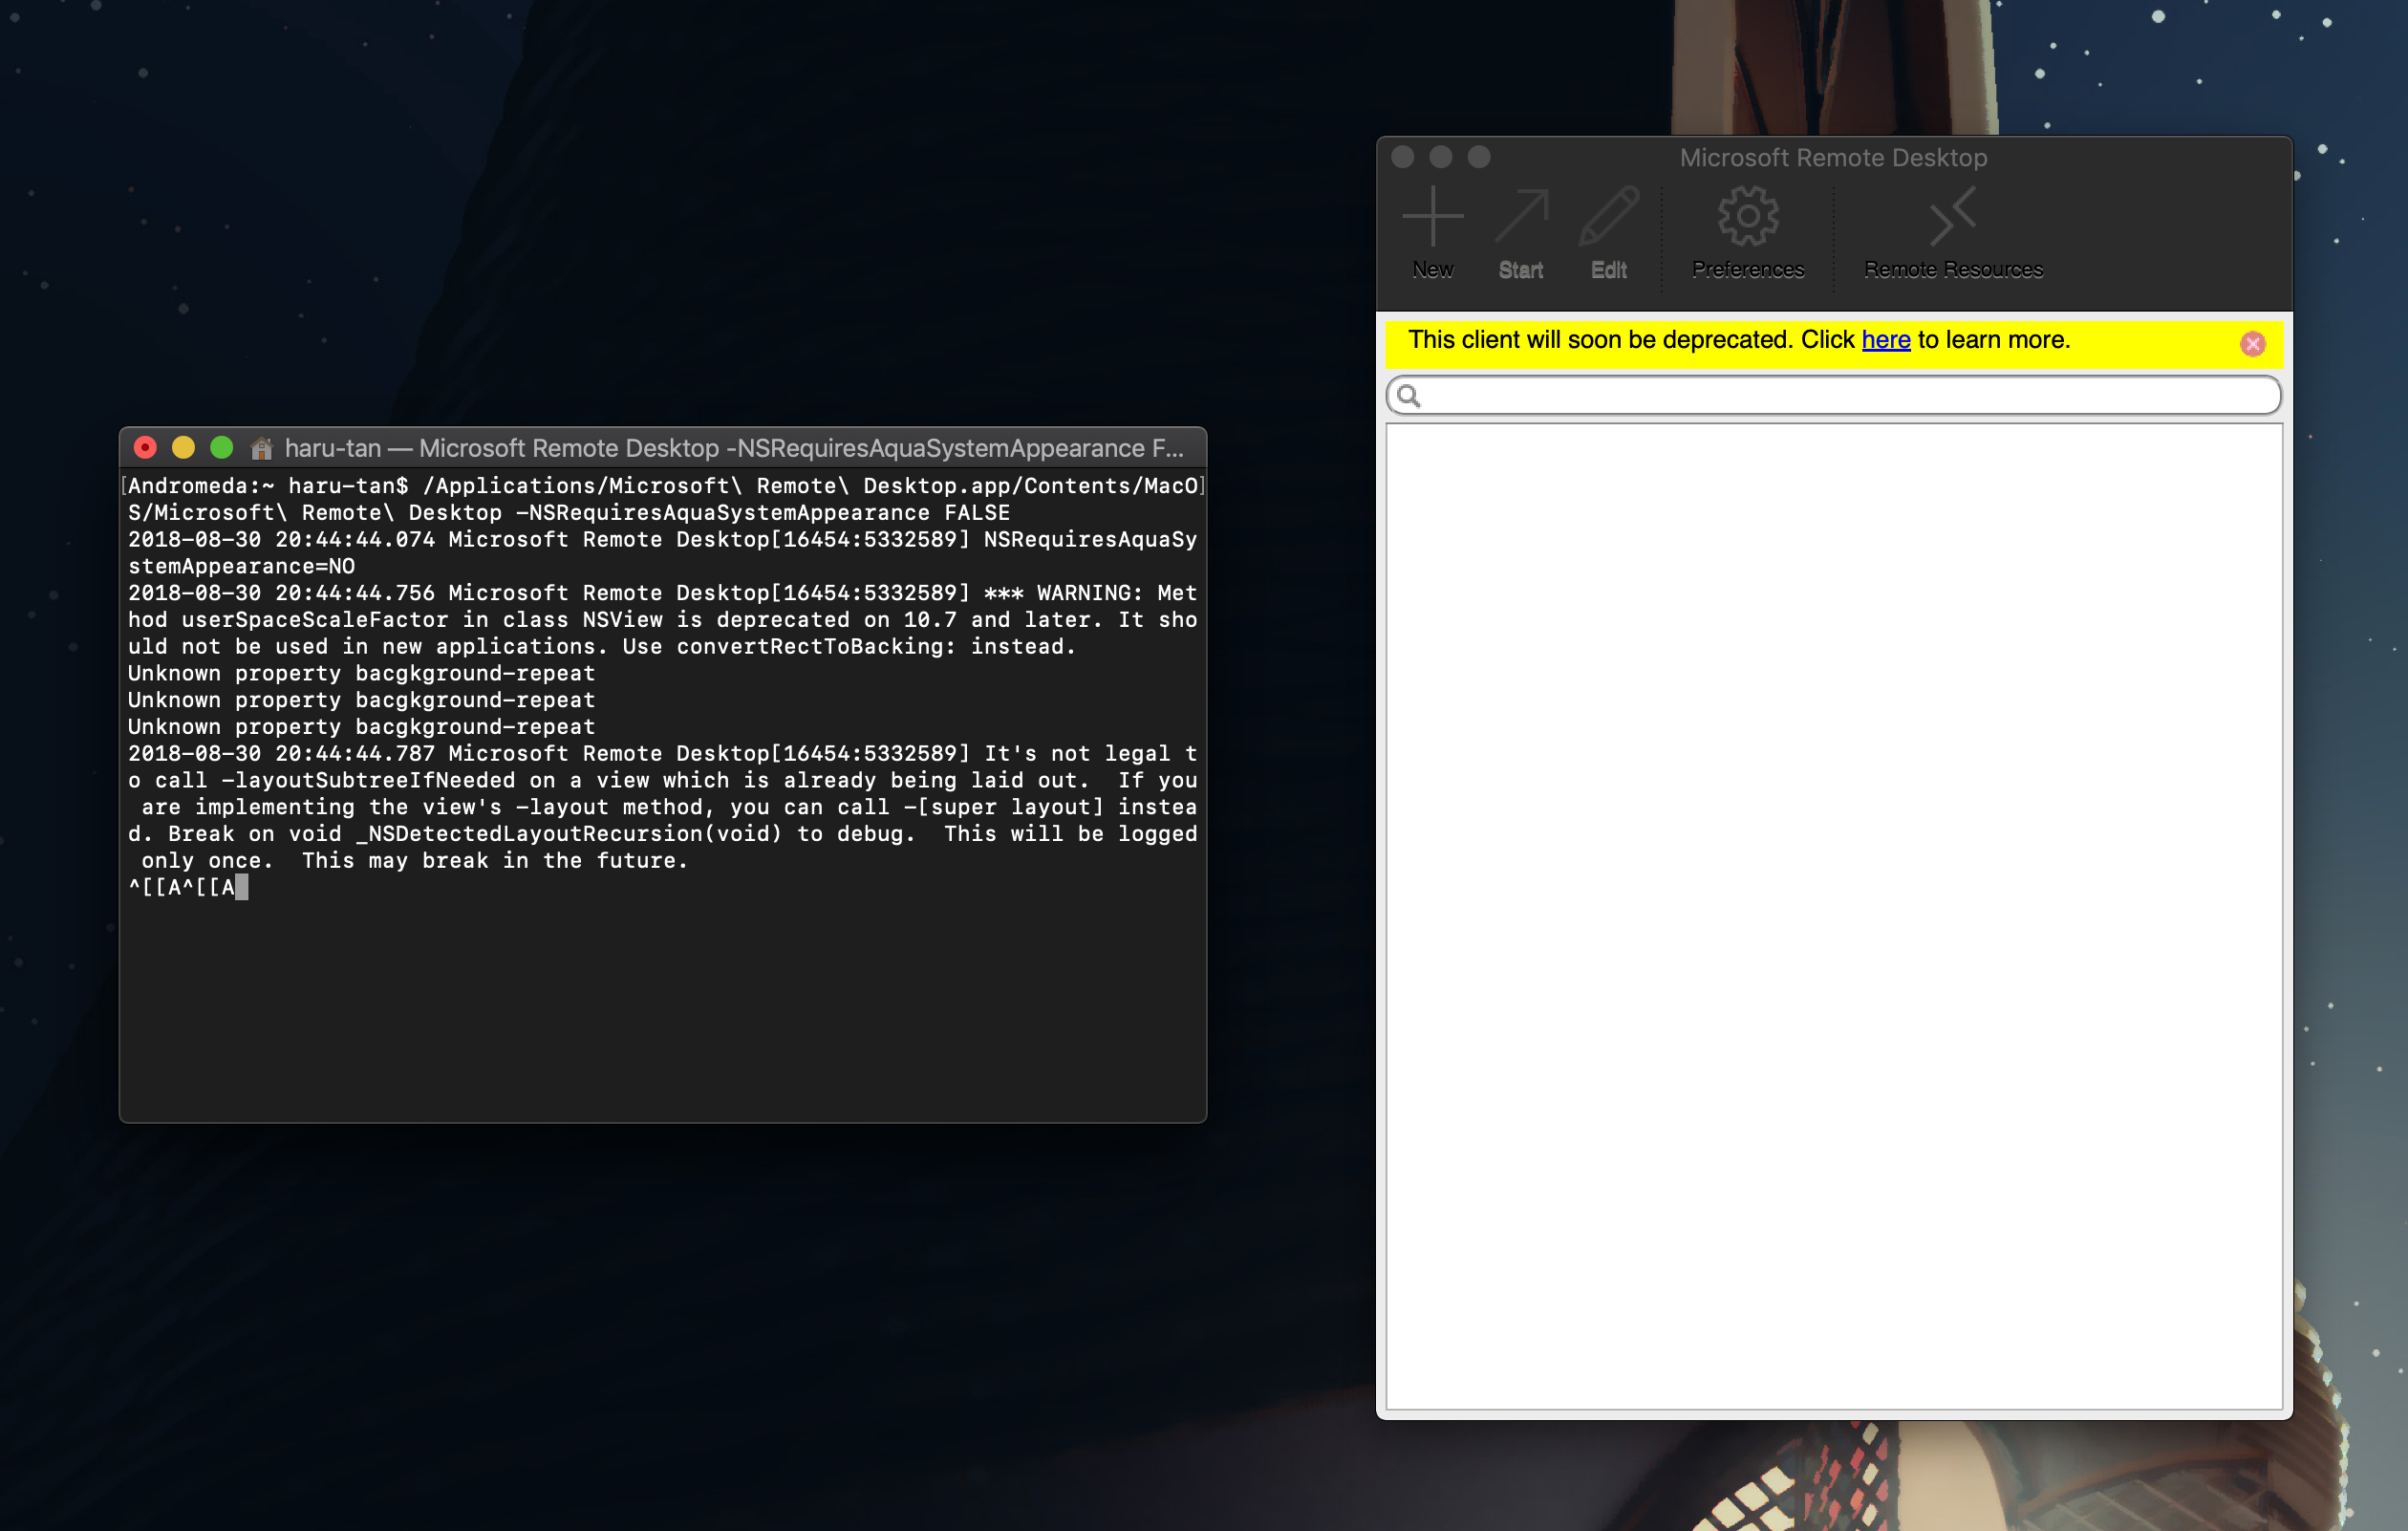Click the Edit pencil icon
The height and width of the screenshot is (1531, 2408).
[x=1608, y=217]
